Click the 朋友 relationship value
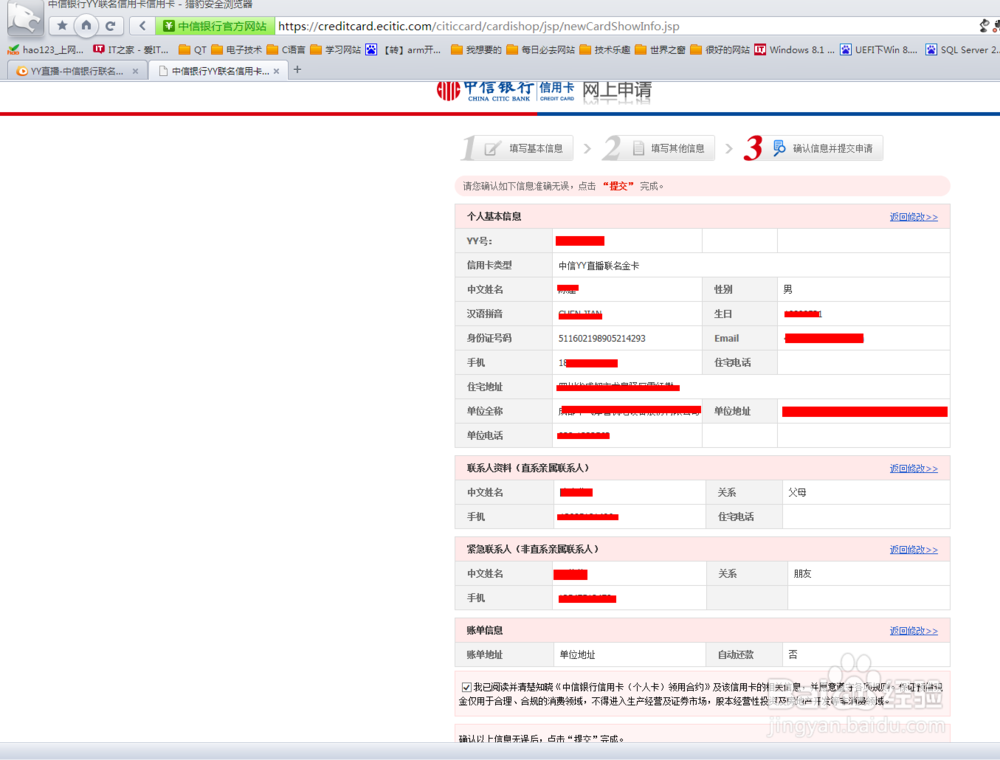 tap(802, 574)
